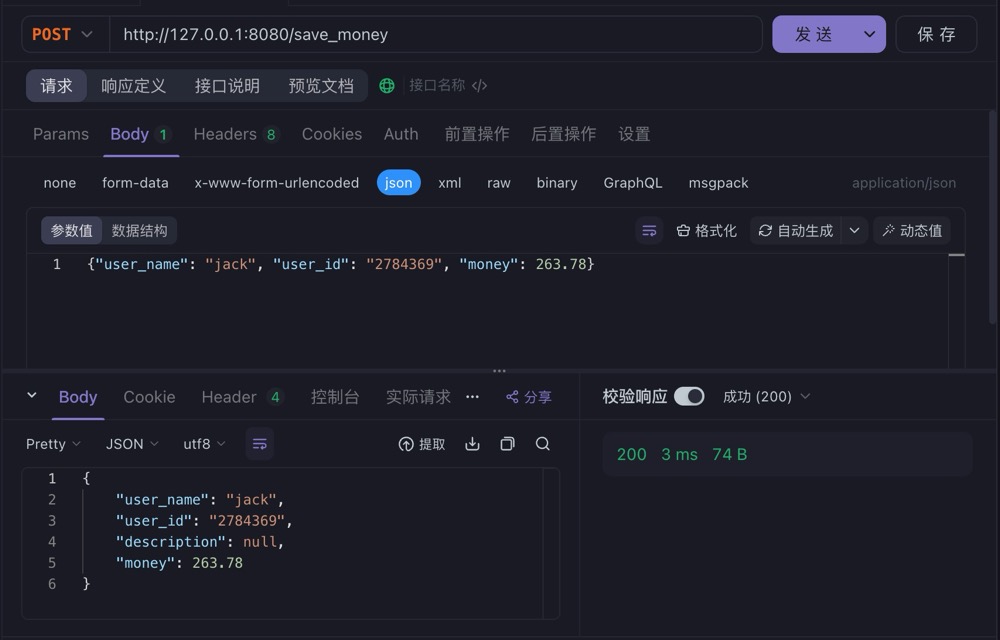Select the form-data body type
This screenshot has height=640, width=1000.
pos(135,183)
